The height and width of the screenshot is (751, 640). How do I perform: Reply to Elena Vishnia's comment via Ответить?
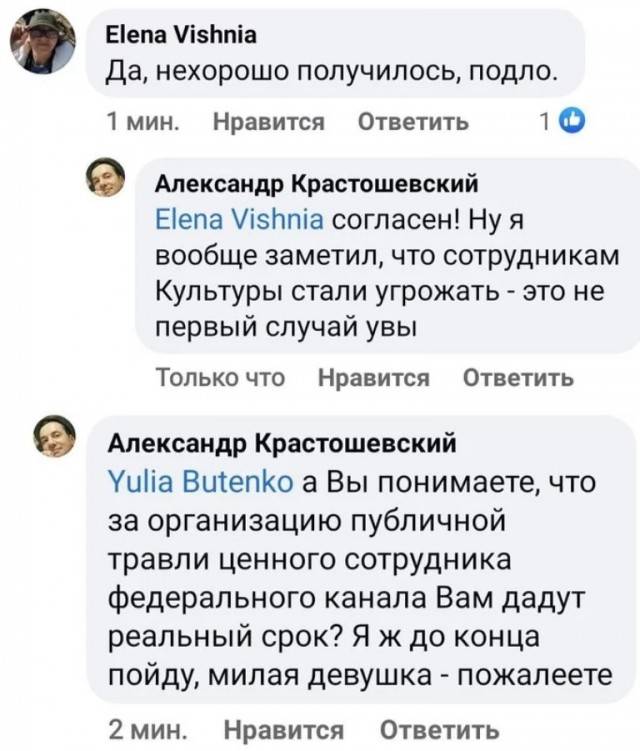(413, 122)
